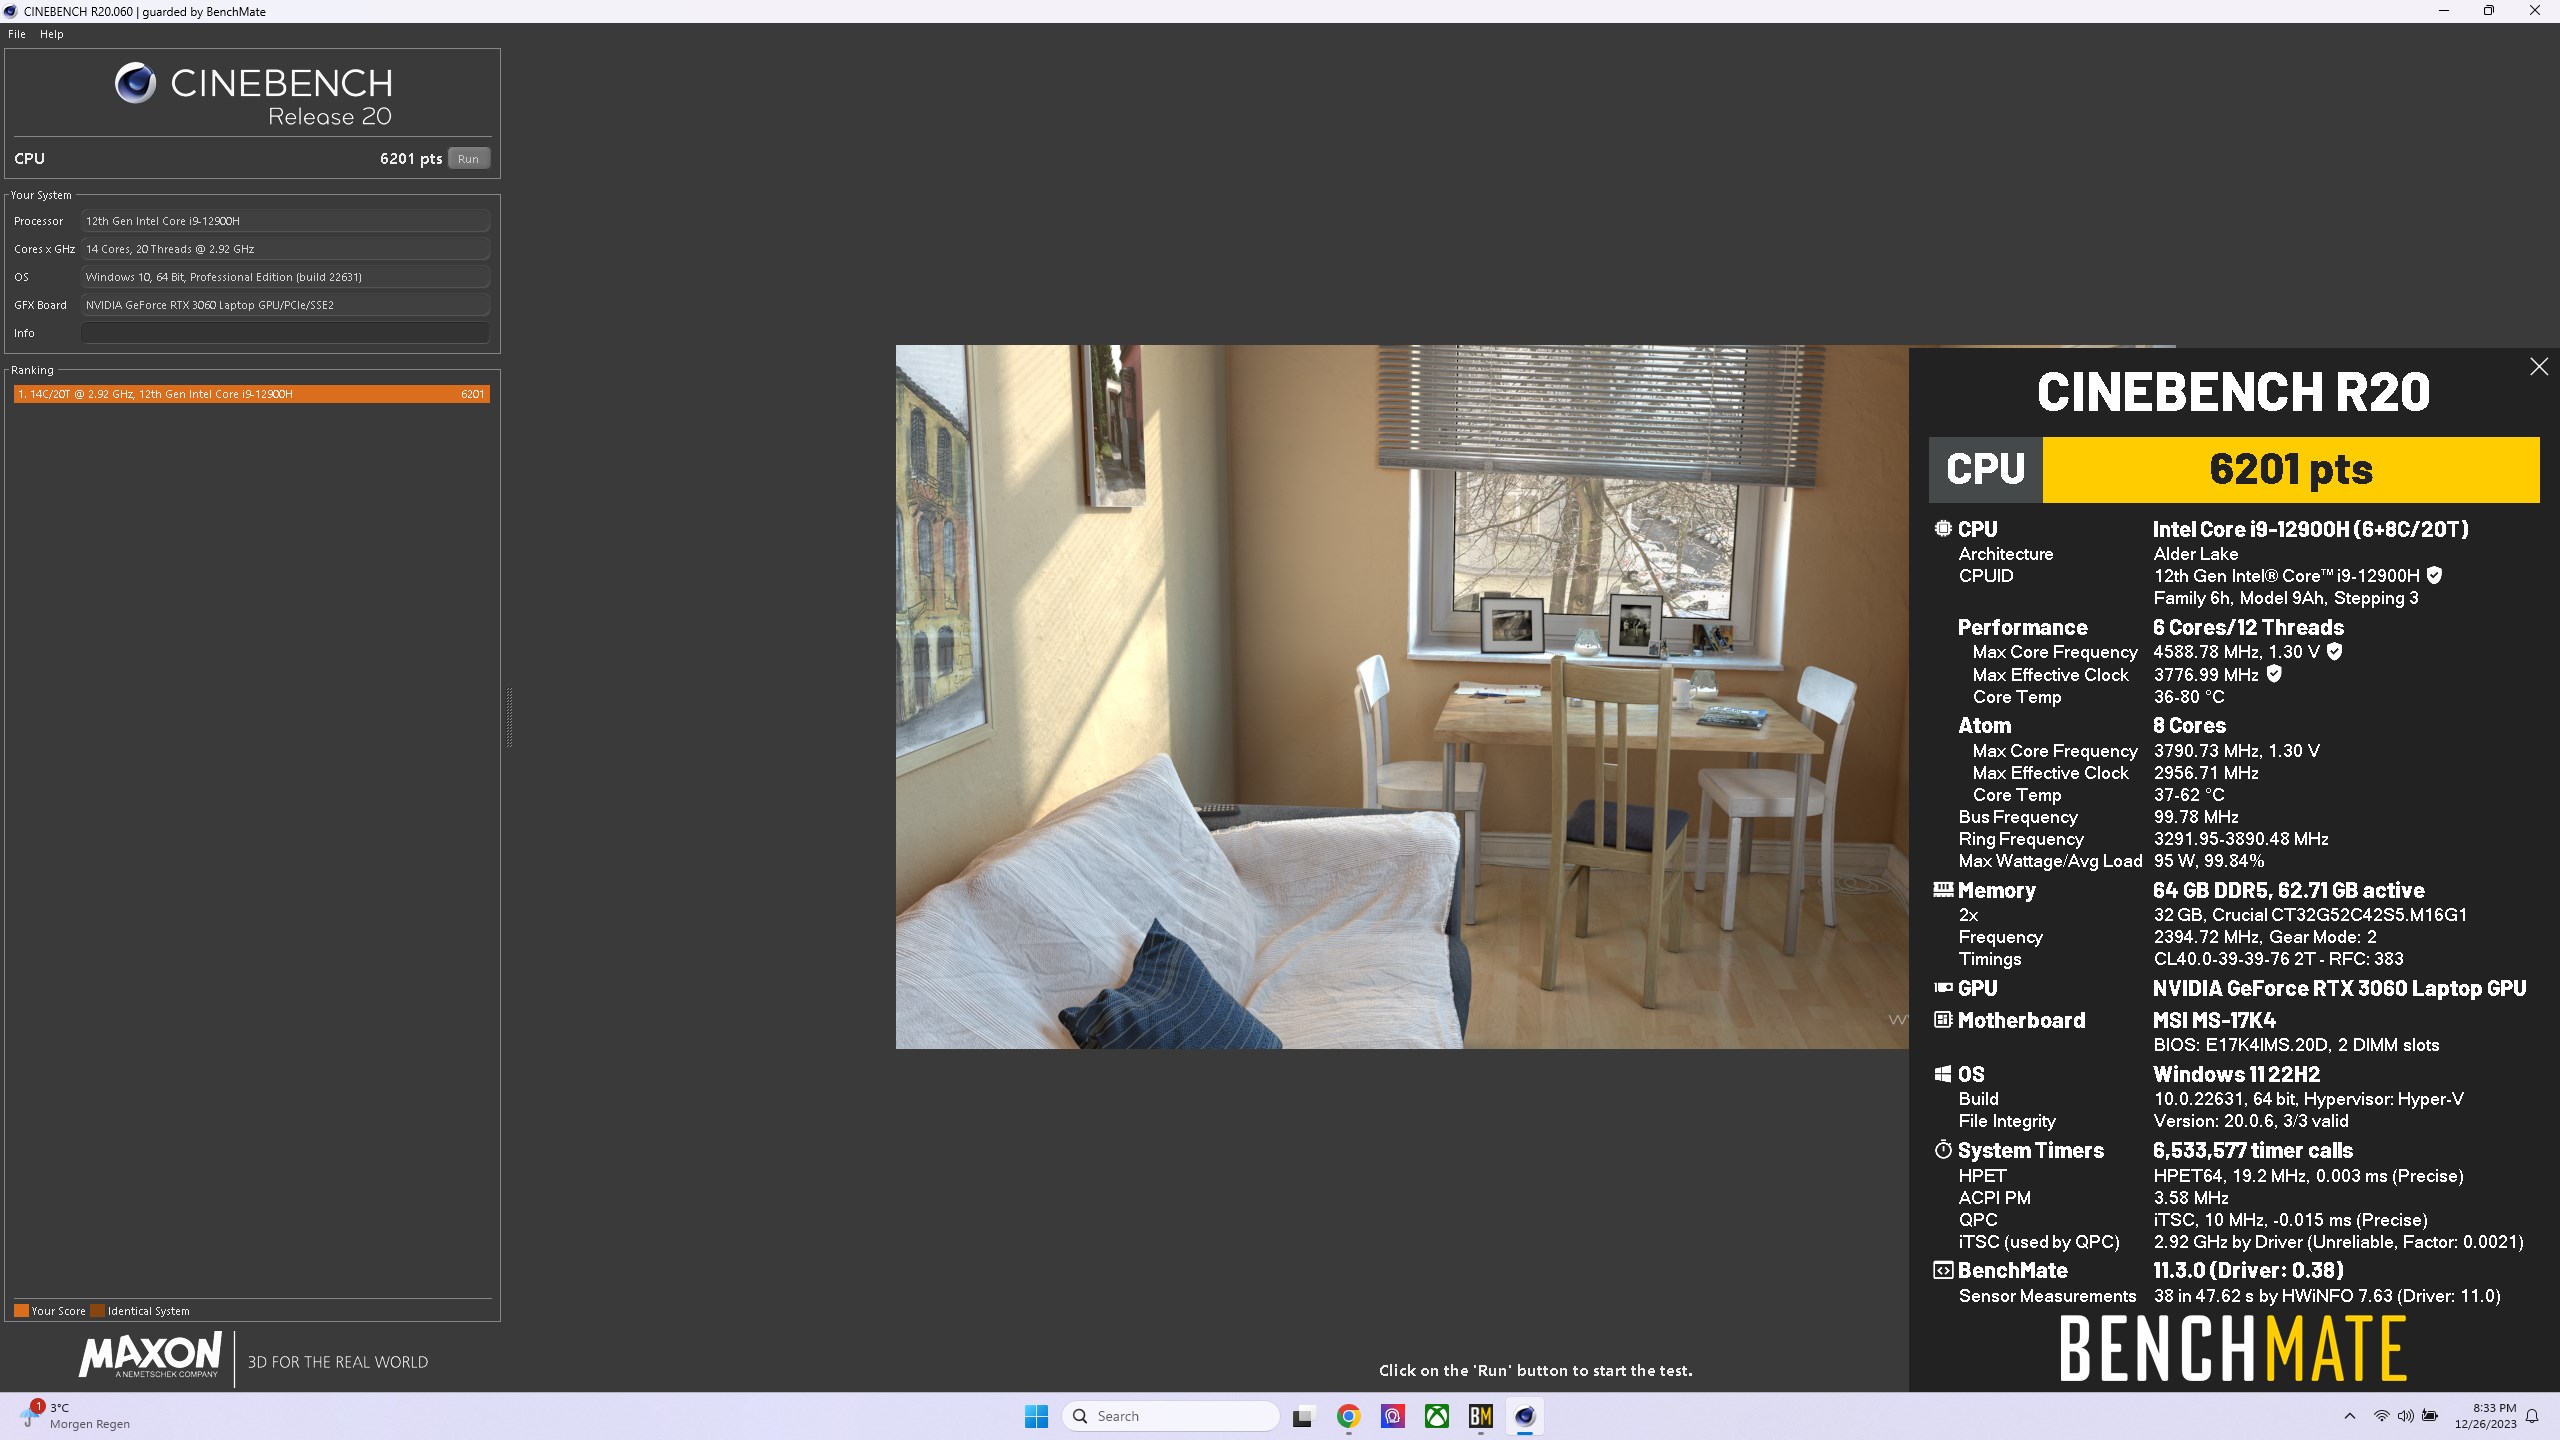This screenshot has height=1440, width=2560.
Task: Click the Info input field
Action: click(285, 333)
